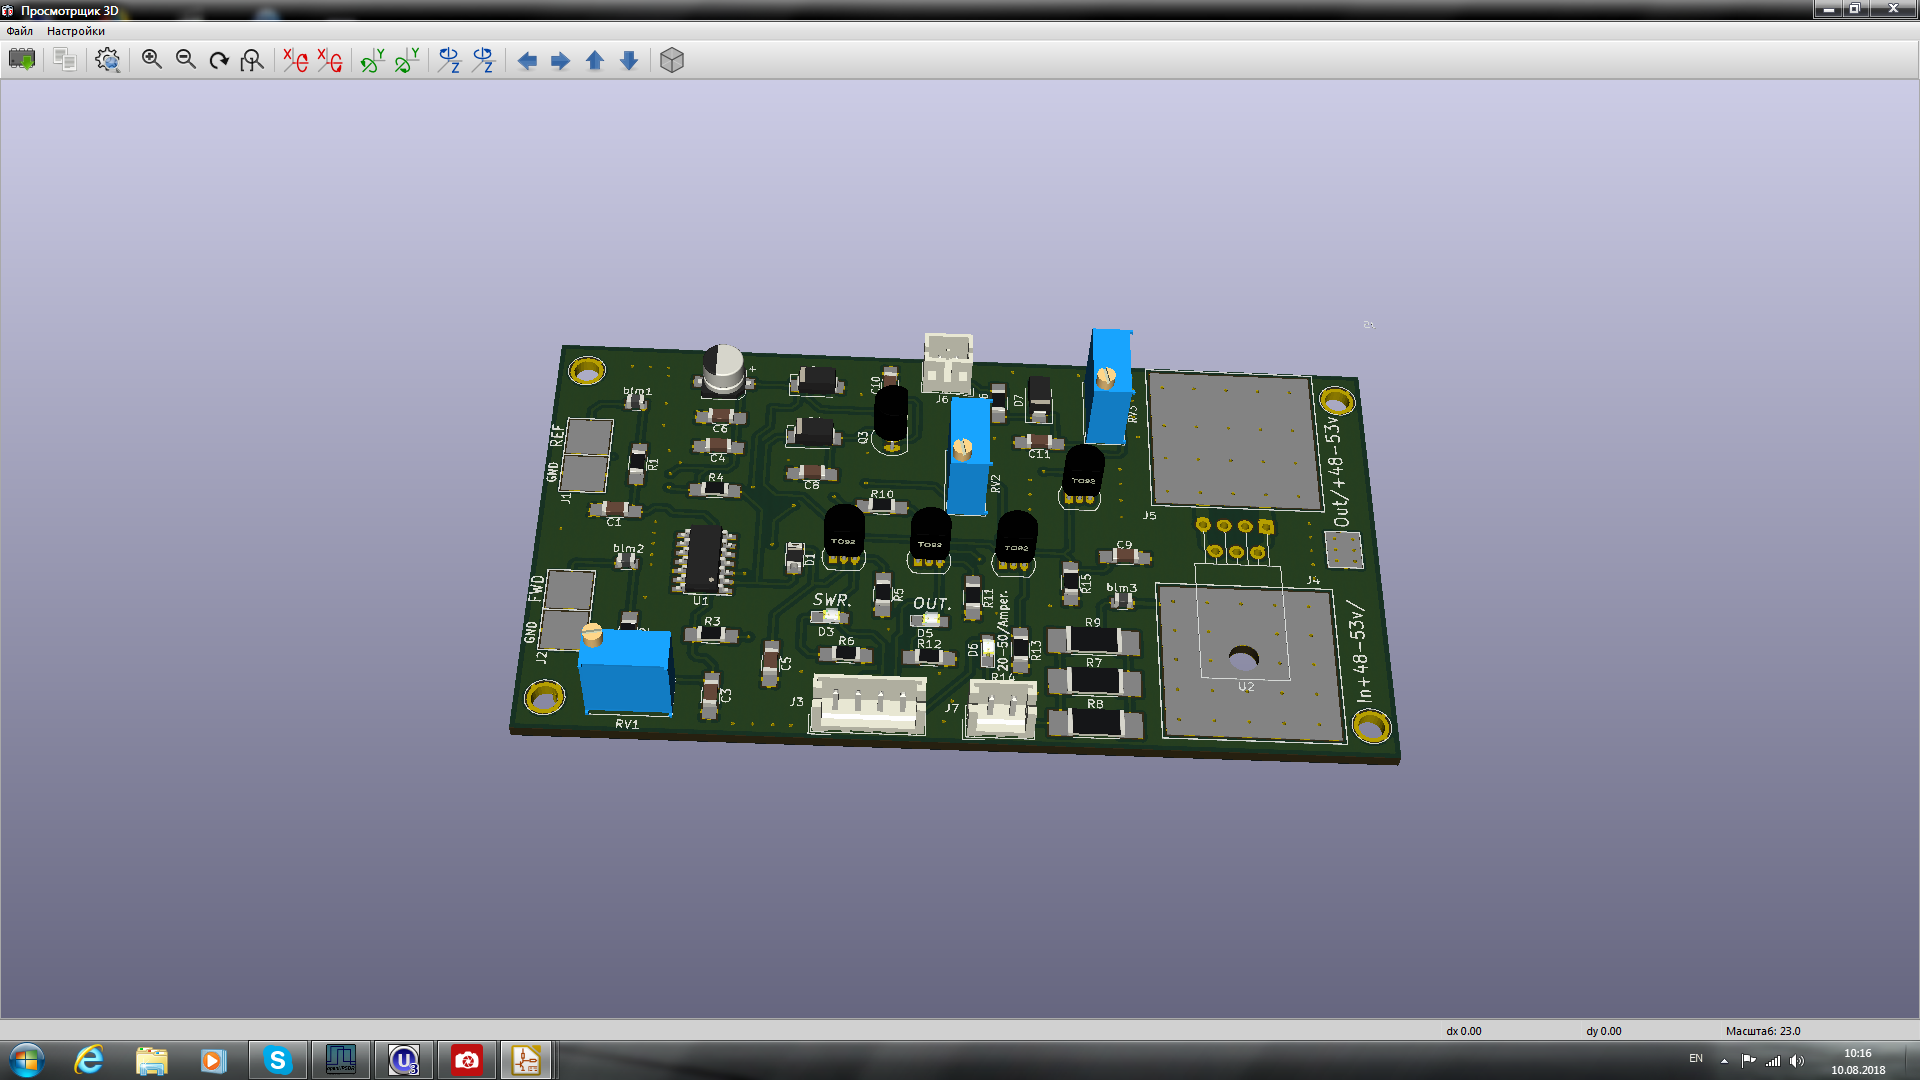Click the Fit in page zoom icon

pos(252,60)
